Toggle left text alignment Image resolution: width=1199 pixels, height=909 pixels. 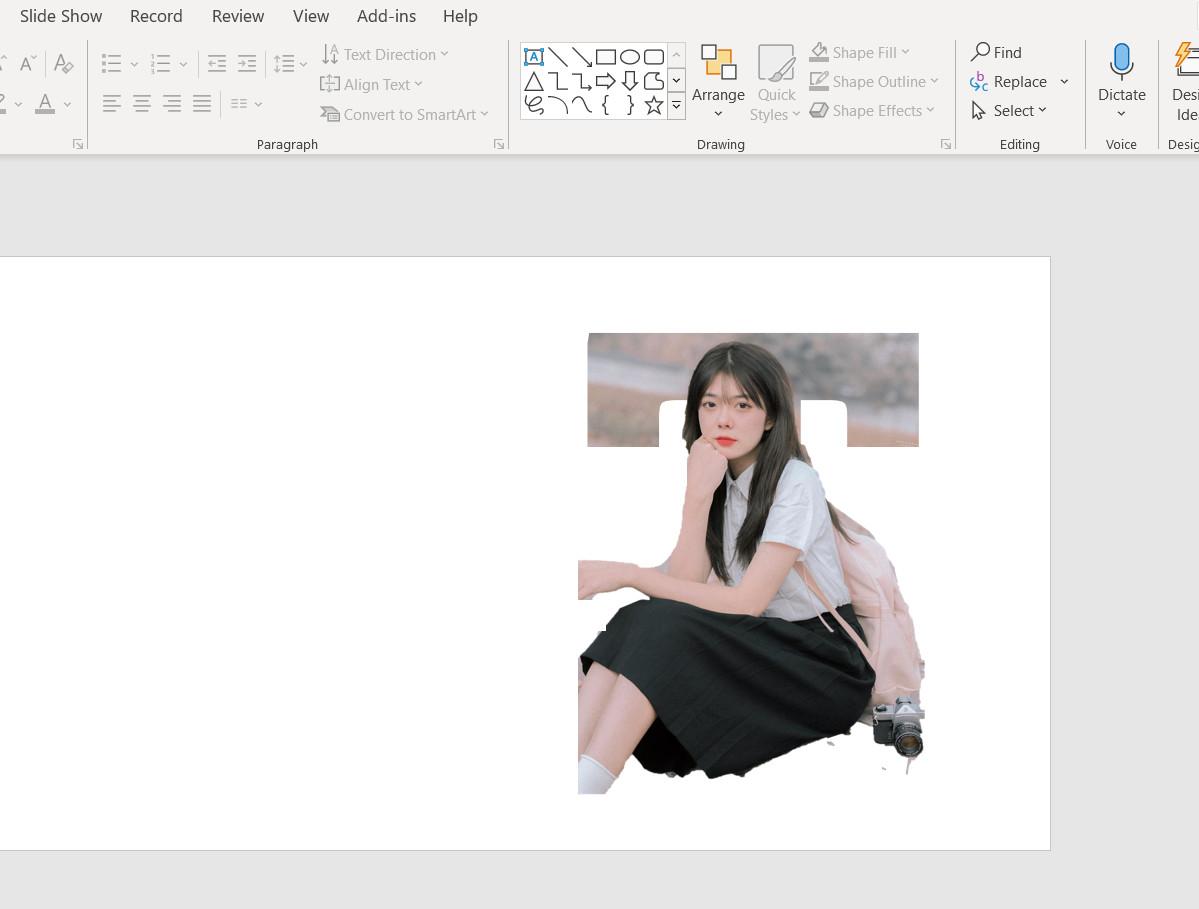pos(112,104)
